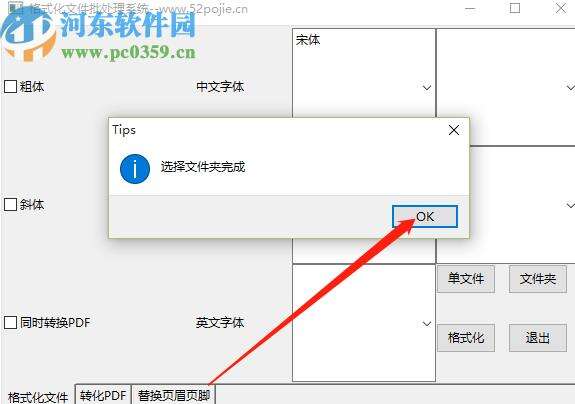Open the middle right list dropdown arrow
The height and width of the screenshot is (404, 575).
point(570,205)
